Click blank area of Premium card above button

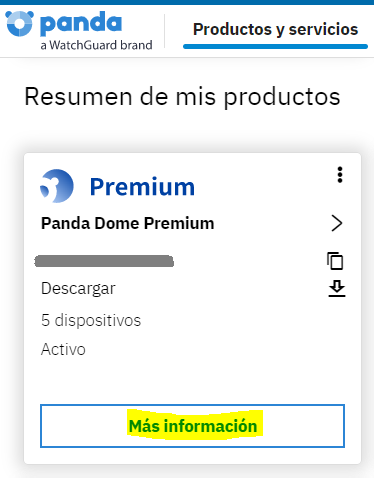coord(192,380)
